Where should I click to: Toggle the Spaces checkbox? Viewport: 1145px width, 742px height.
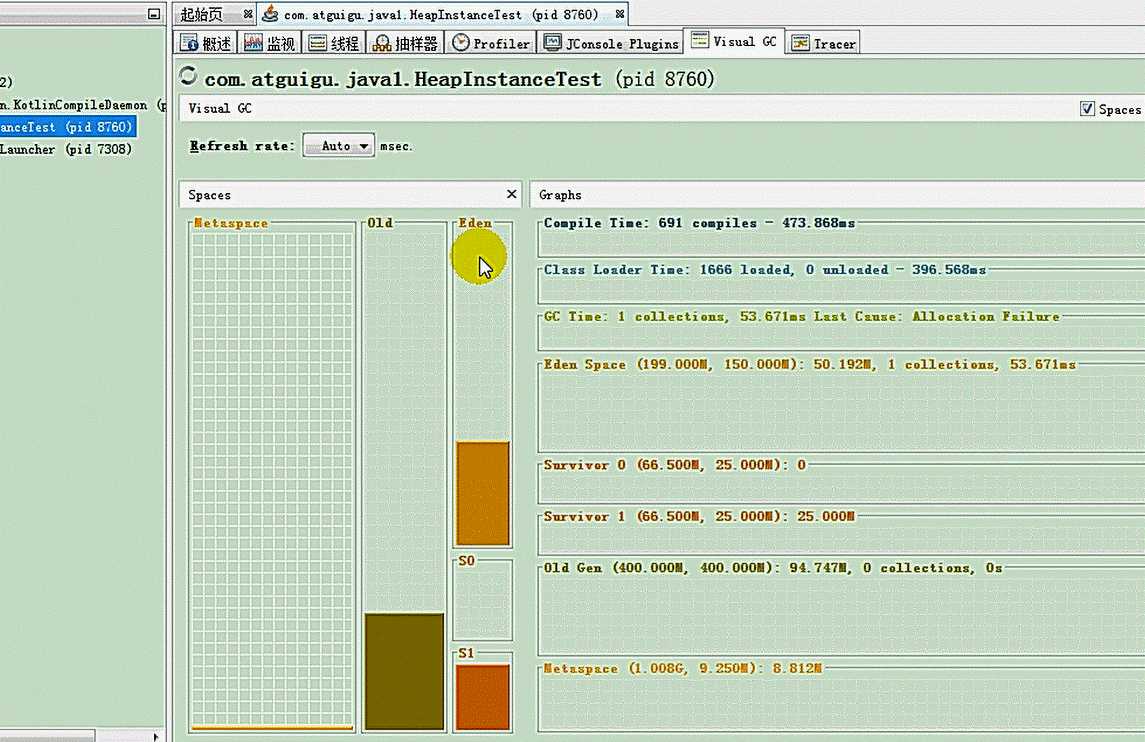pos(1087,109)
